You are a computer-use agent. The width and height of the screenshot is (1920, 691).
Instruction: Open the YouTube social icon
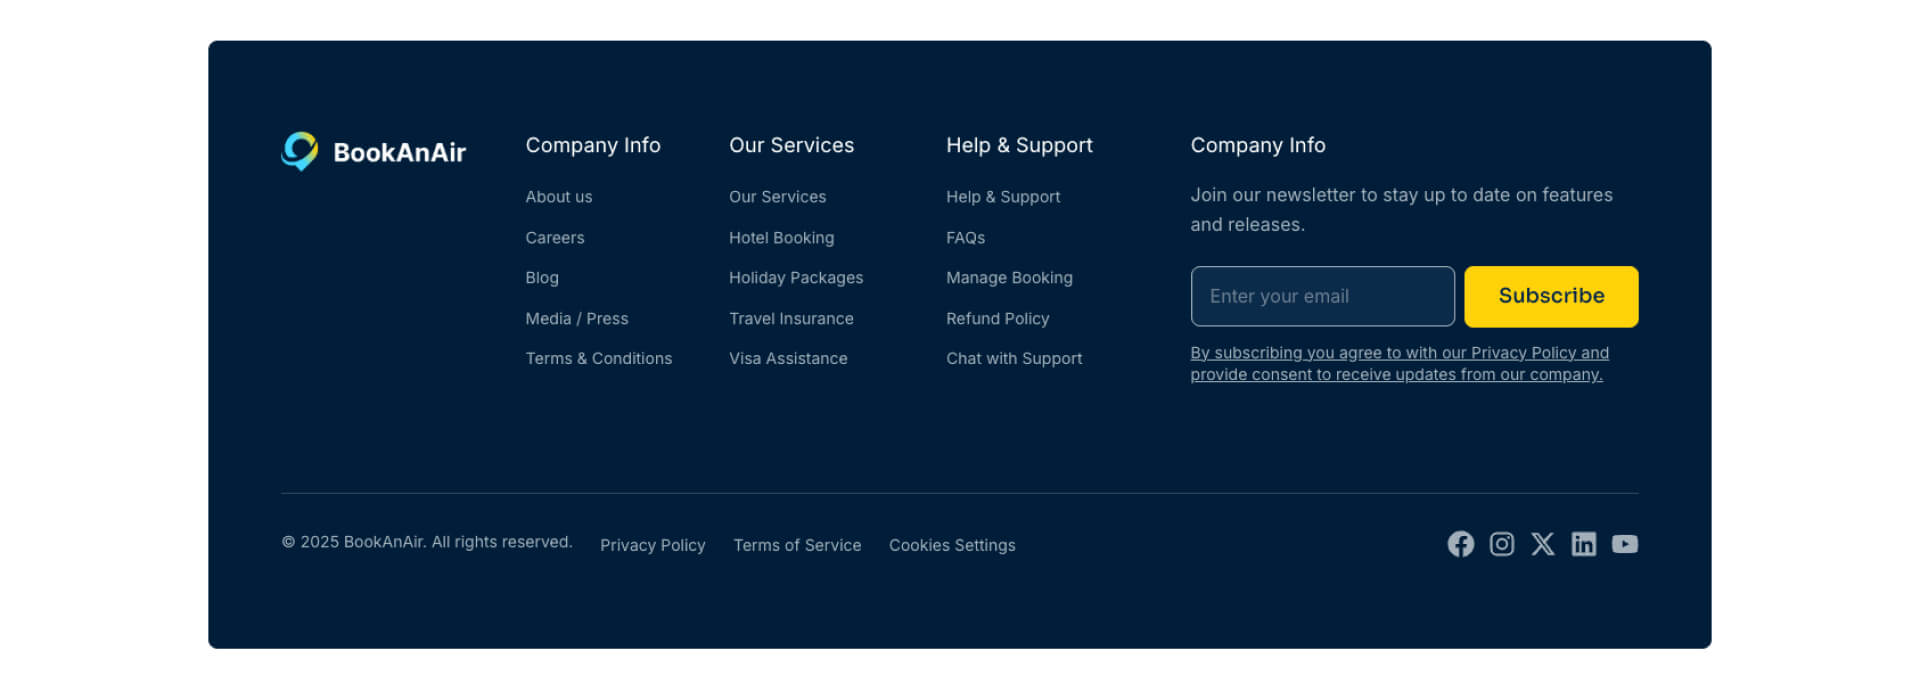click(1624, 544)
